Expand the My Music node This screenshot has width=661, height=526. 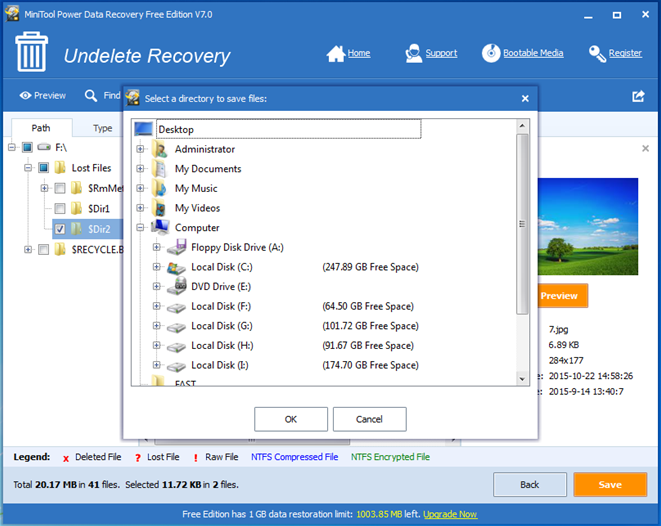pyautogui.click(x=140, y=188)
